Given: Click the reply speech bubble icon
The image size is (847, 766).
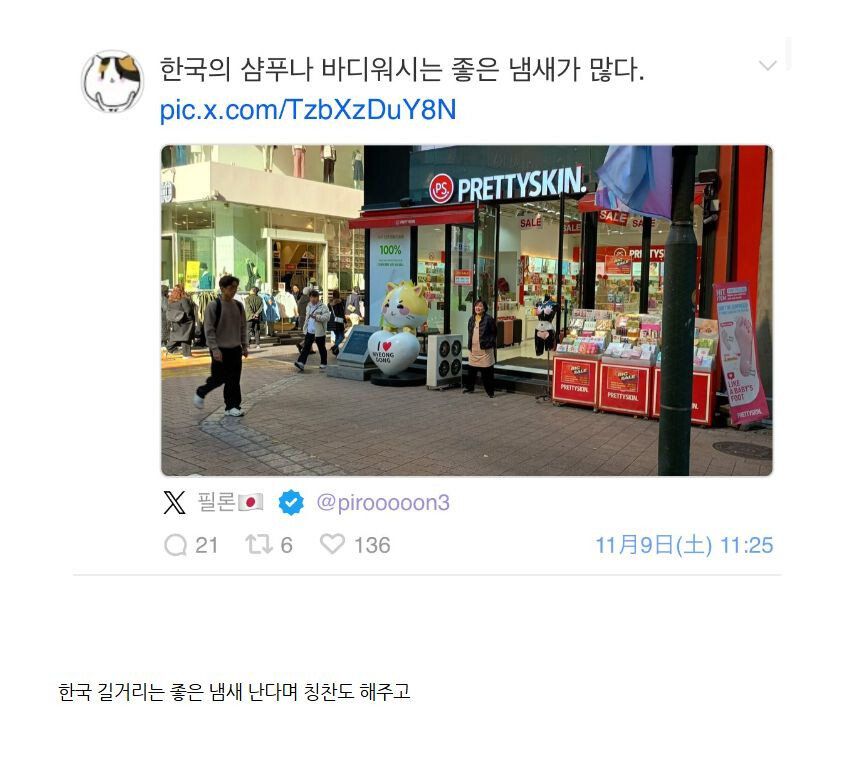Looking at the screenshot, I should pos(175,545).
